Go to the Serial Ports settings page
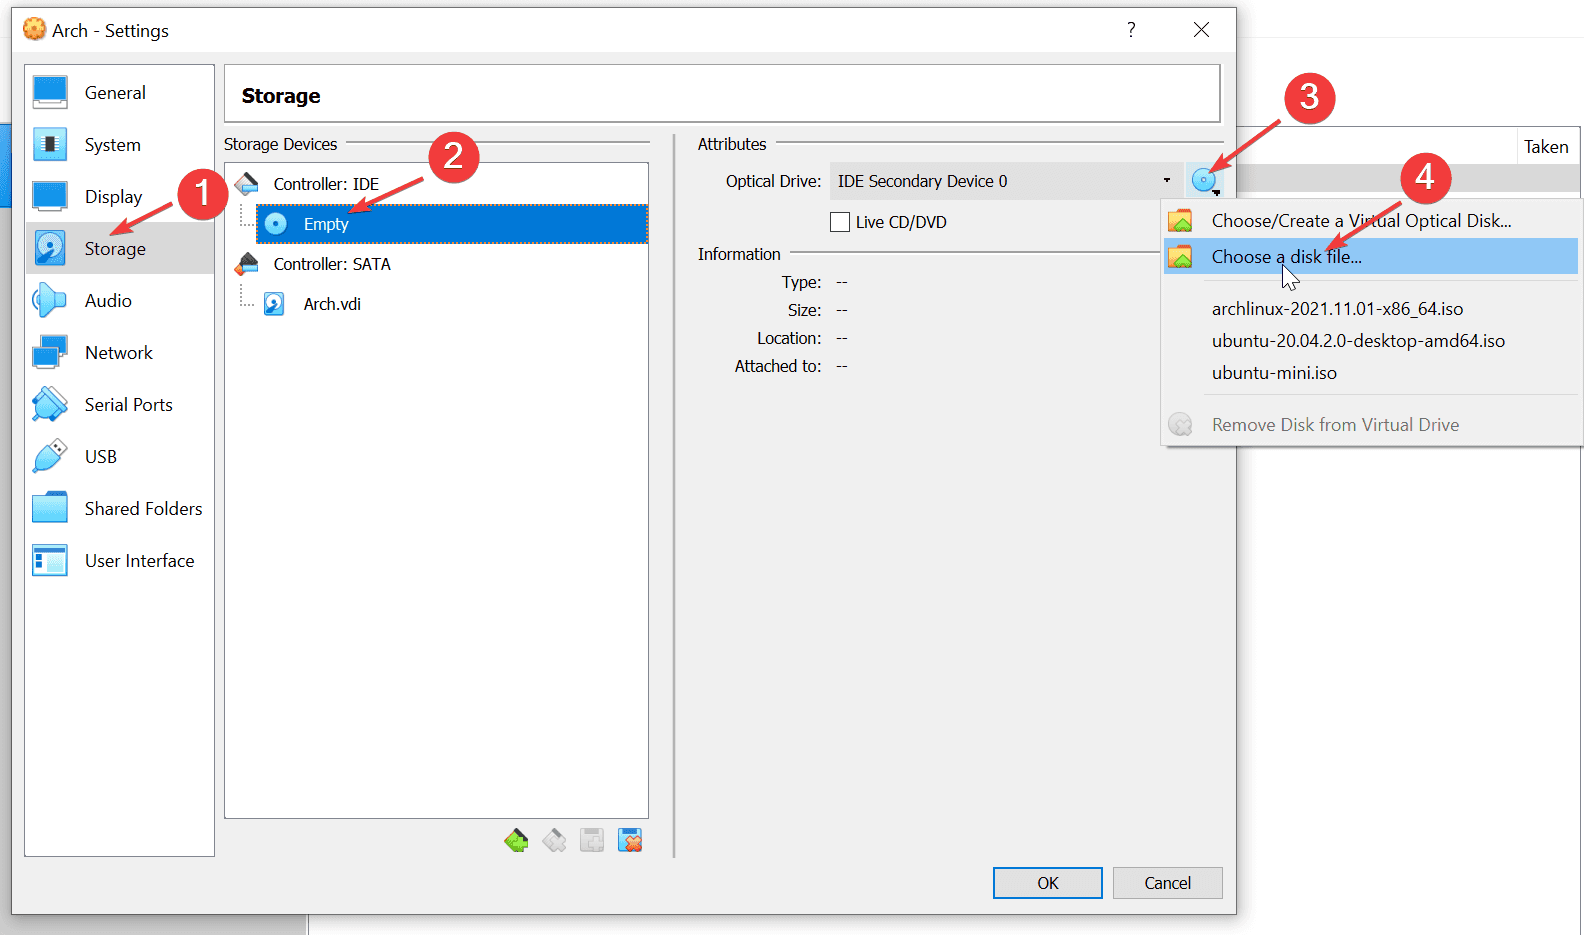Image resolution: width=1584 pixels, height=935 pixels. (119, 404)
